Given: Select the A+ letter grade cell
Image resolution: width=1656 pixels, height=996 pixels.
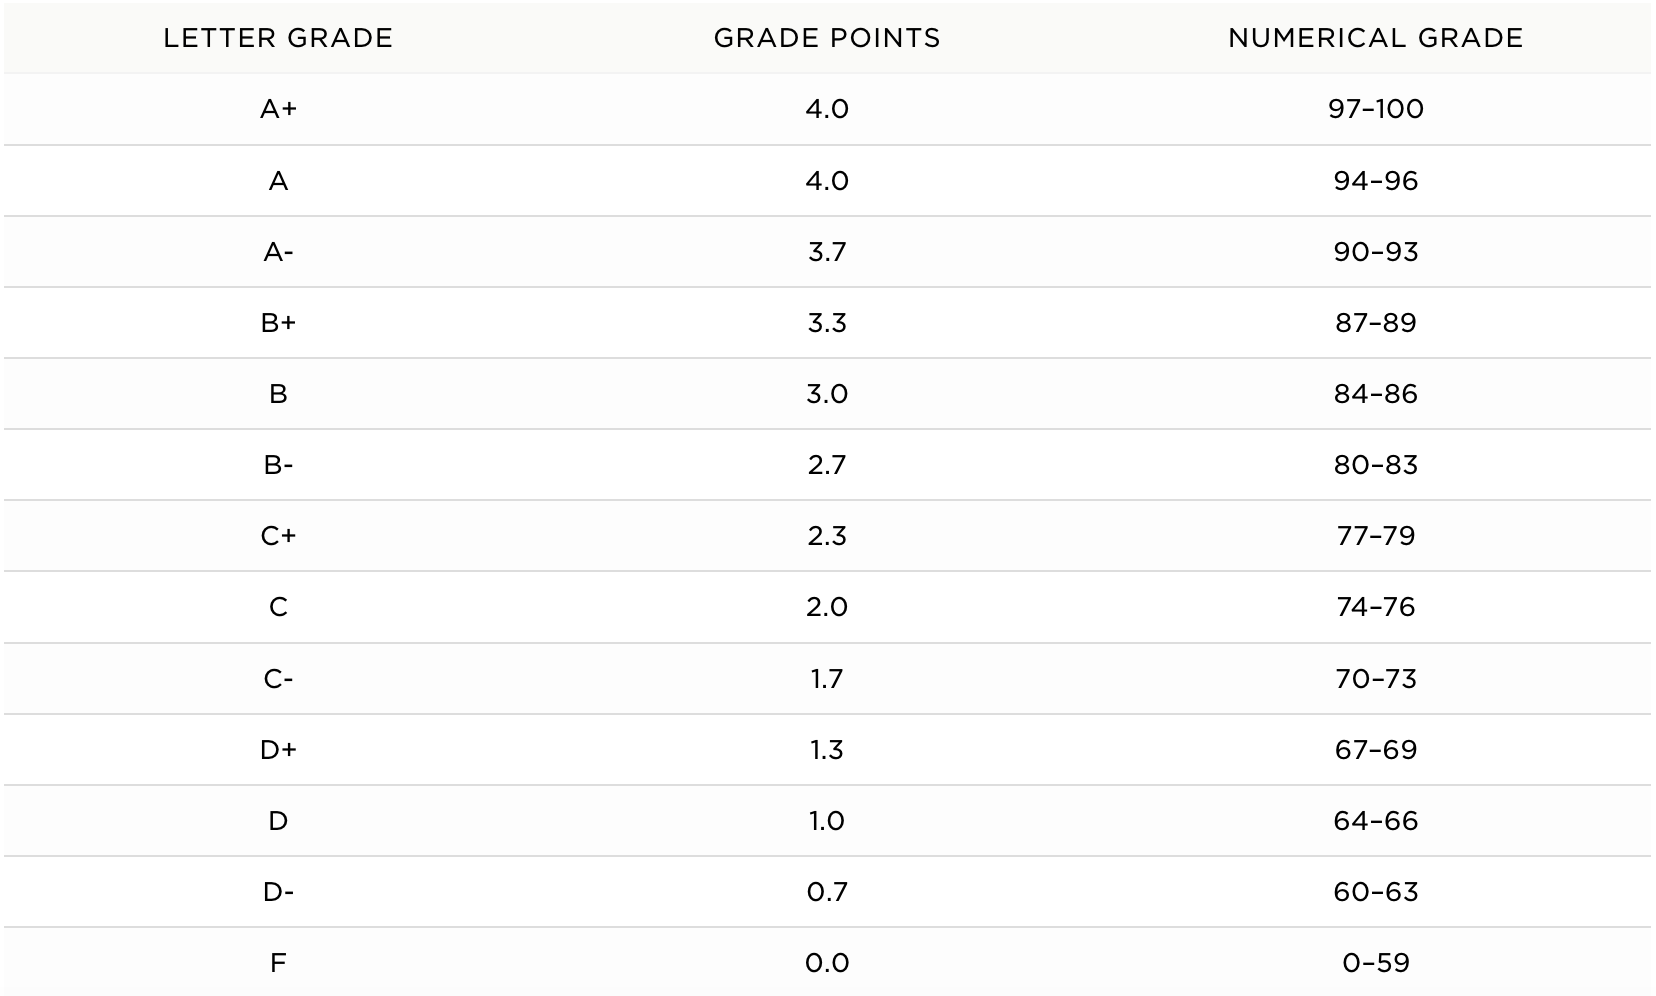Looking at the screenshot, I should coord(278,109).
